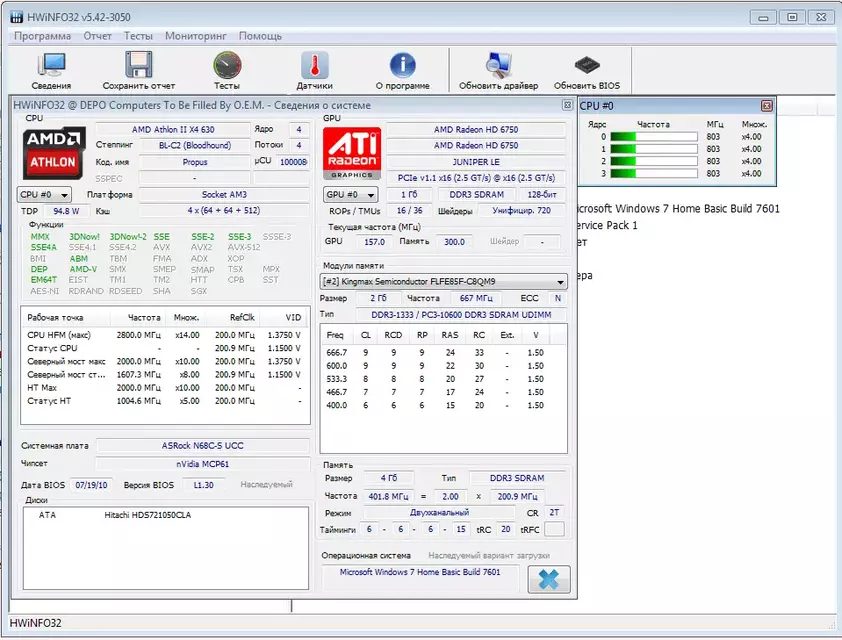Select the Статус HT row

click(164, 401)
